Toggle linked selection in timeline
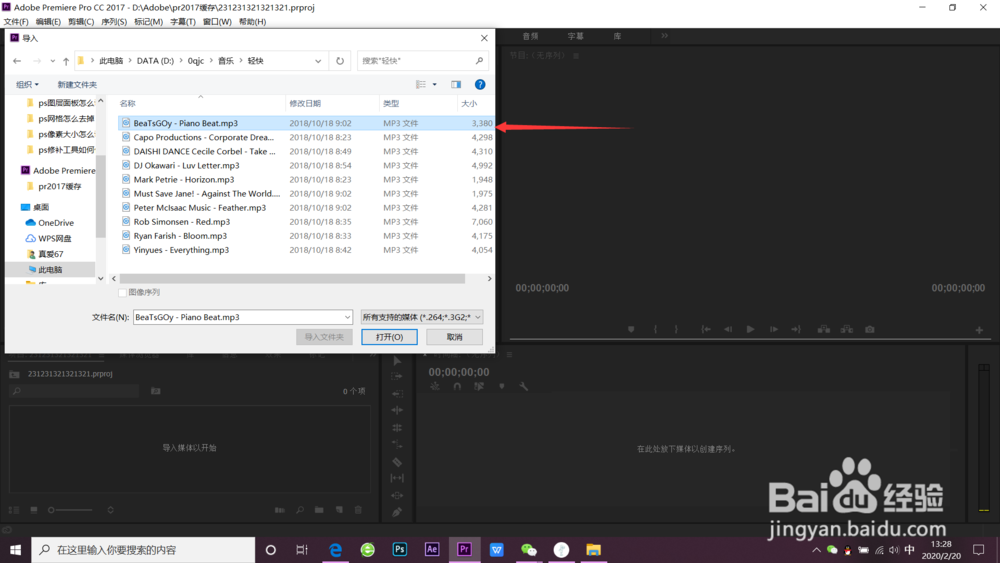The height and width of the screenshot is (563, 1000). tap(479, 386)
